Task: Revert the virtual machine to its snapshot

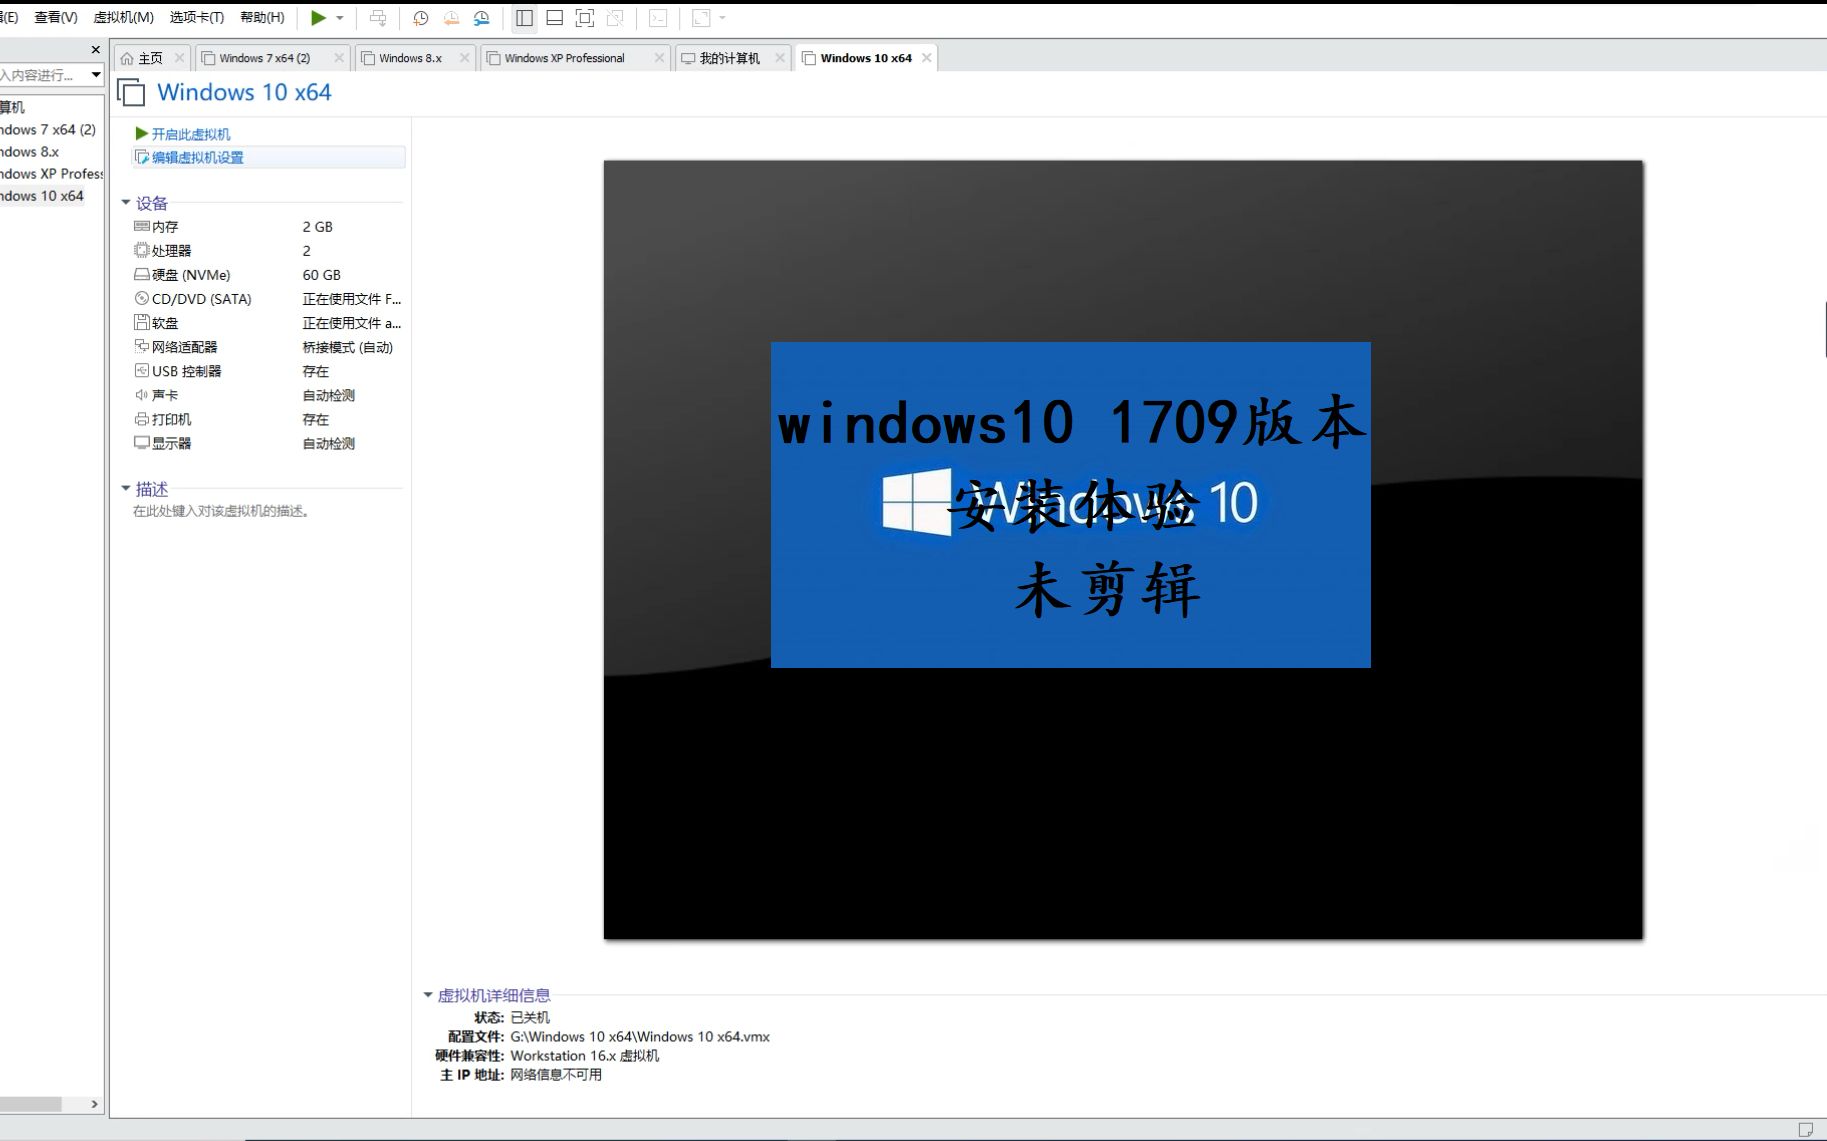Action: pos(450,17)
